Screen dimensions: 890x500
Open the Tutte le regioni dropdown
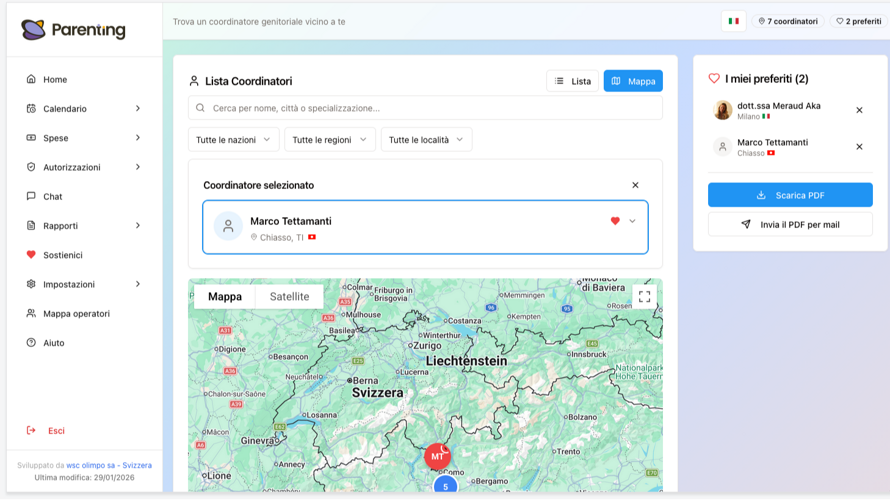329,140
